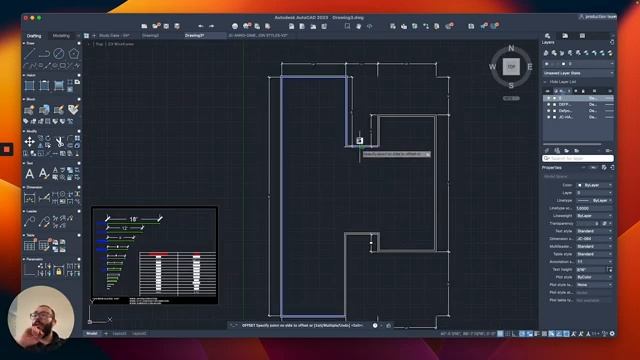Click the status bar settings gear
The image size is (640, 360).
coord(612,333)
